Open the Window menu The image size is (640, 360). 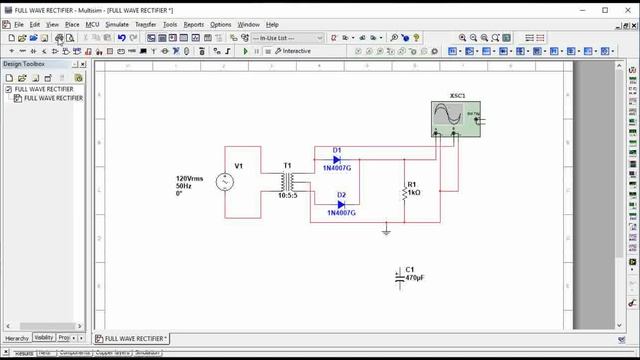pyautogui.click(x=249, y=25)
